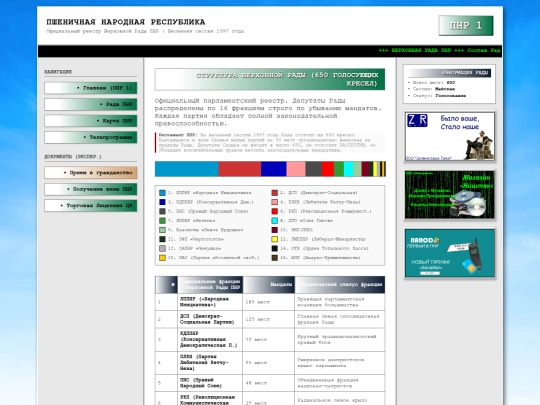The width and height of the screenshot is (540, 405).
Task: Click the Структура Верховной Рады heading banner
Action: tap(270, 79)
